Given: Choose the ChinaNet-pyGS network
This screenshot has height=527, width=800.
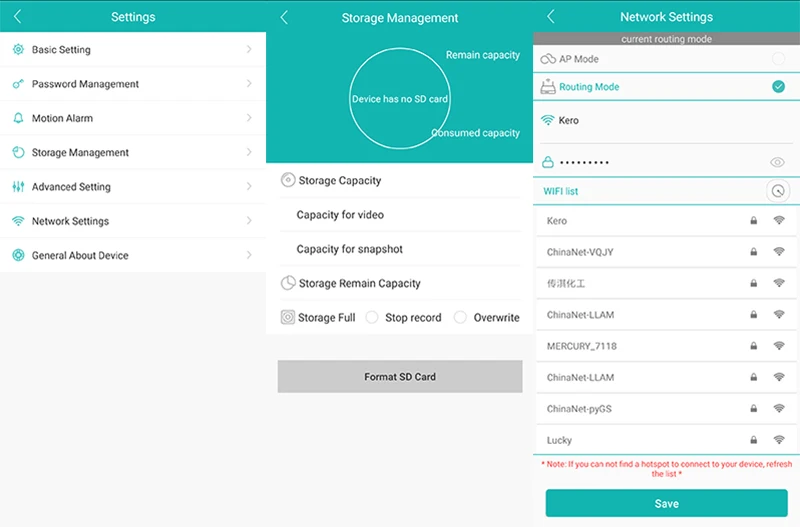Looking at the screenshot, I should pos(666,408).
